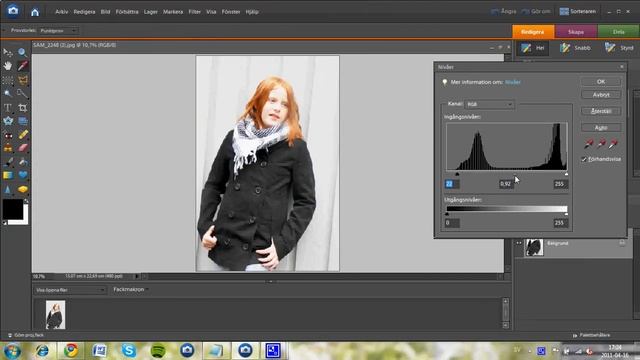
Task: Select the Straighten tool
Action: 22,121
